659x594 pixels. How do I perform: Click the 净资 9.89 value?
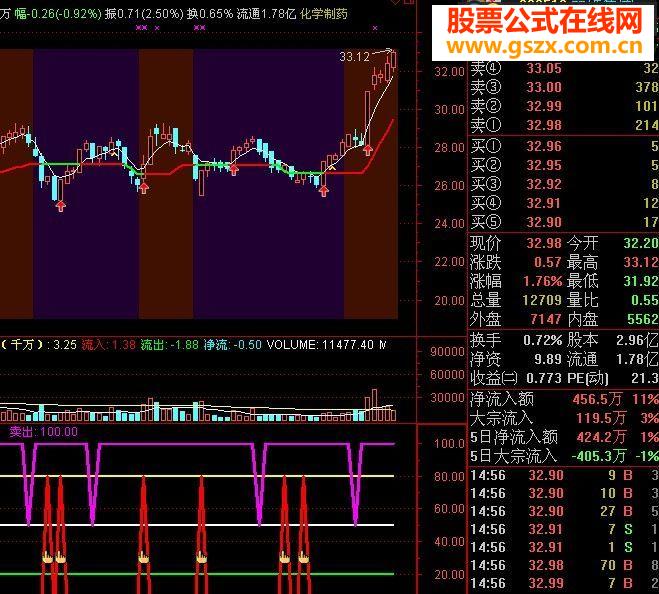(x=548, y=359)
